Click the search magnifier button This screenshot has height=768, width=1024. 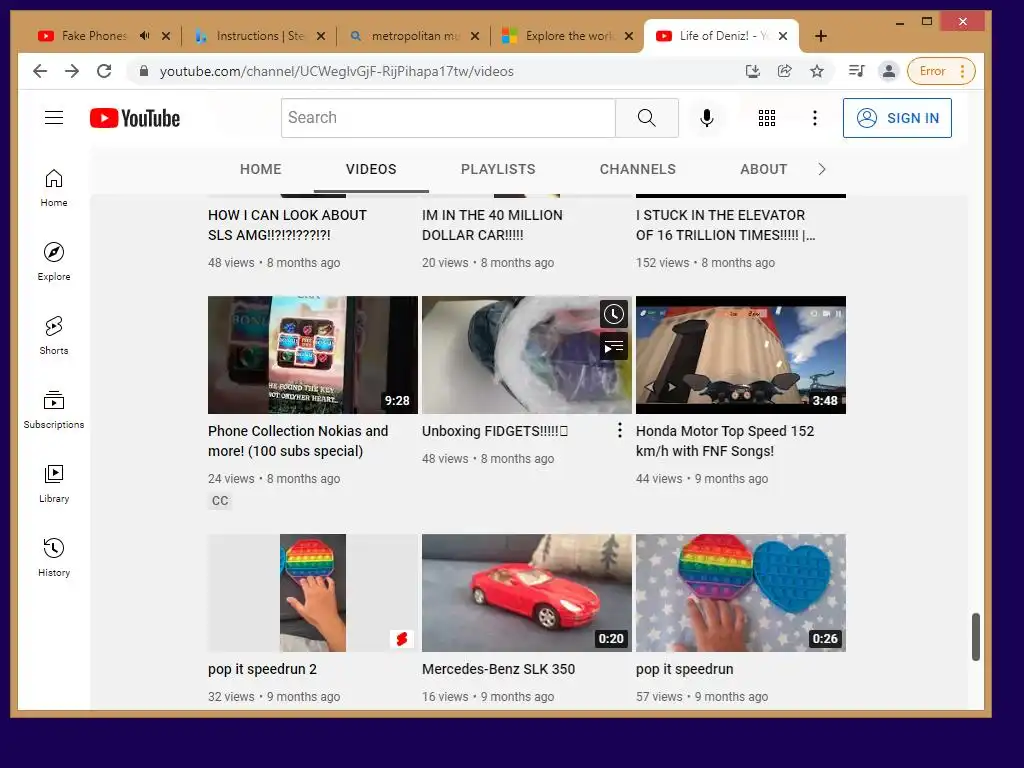tap(647, 118)
